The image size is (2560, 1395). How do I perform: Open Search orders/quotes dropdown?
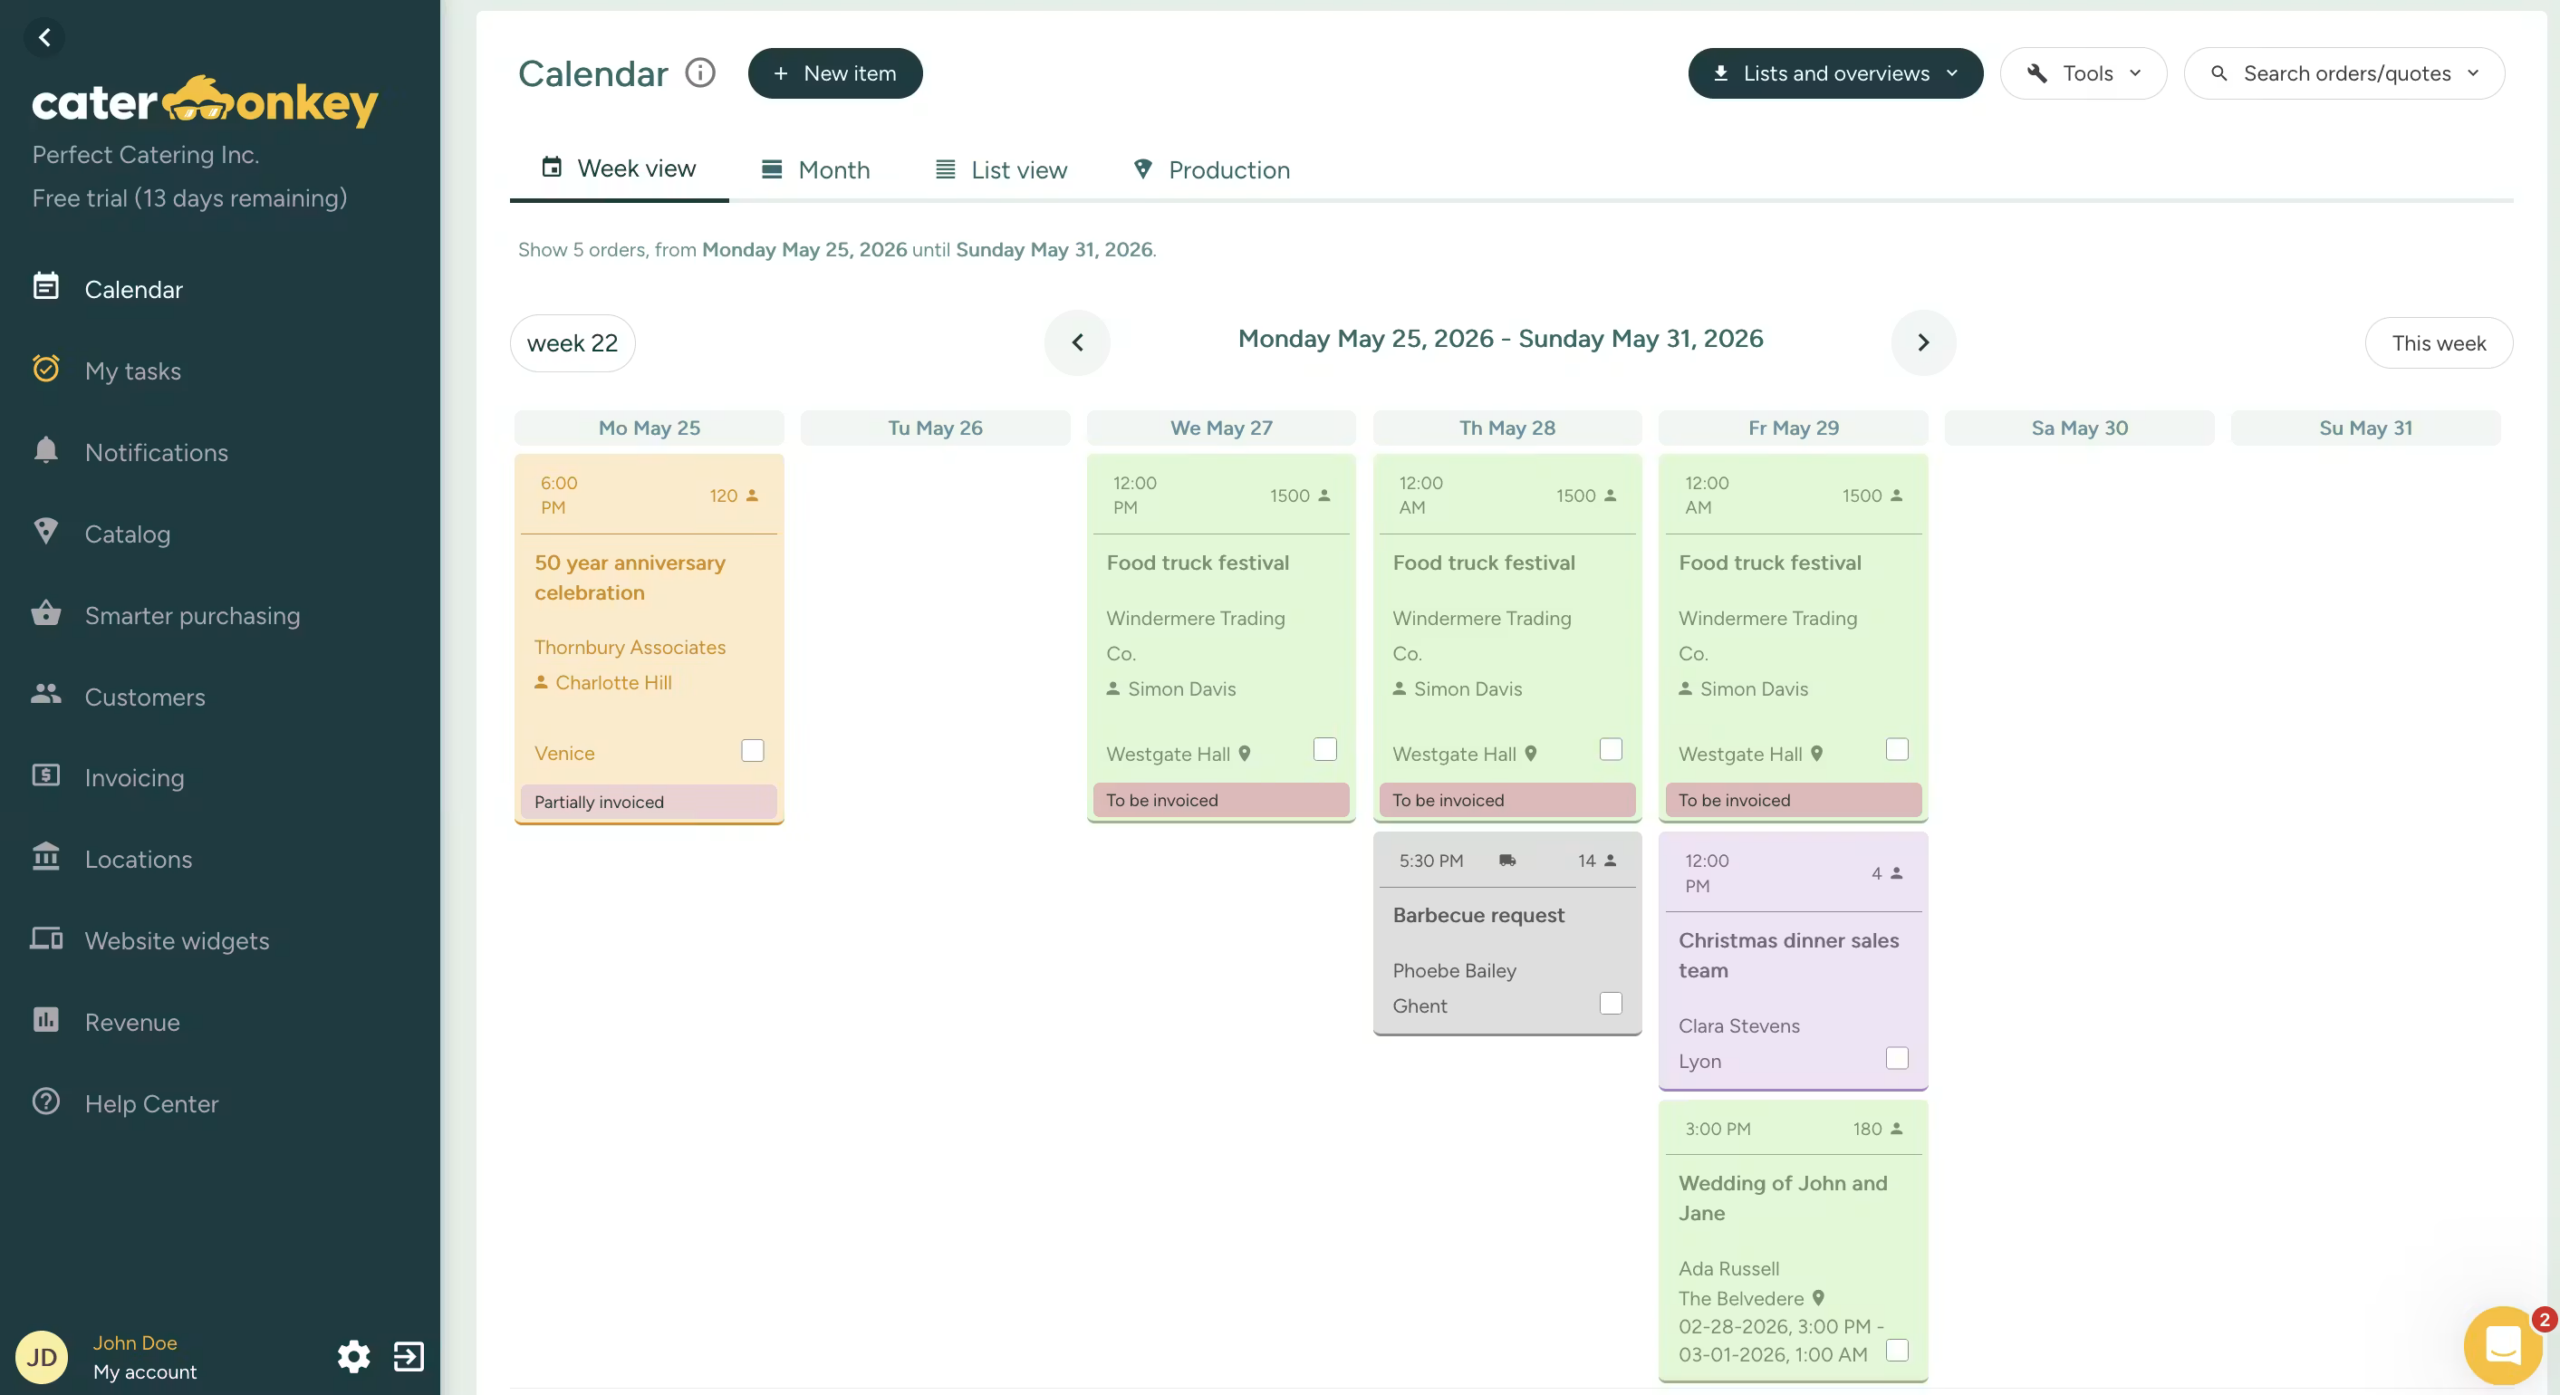(2344, 73)
